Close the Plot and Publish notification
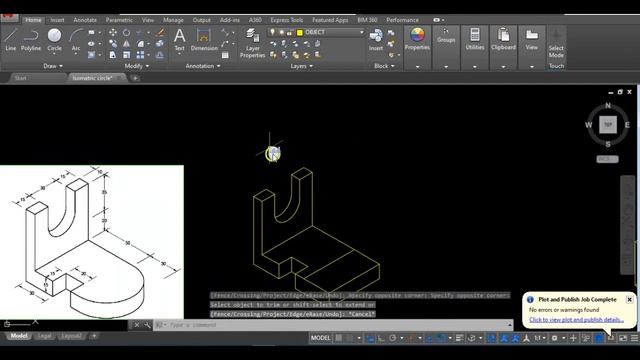The image size is (640, 360). click(629, 300)
